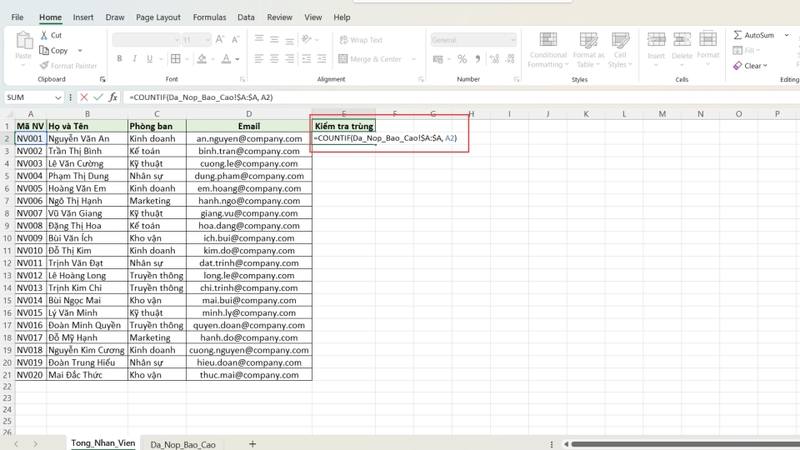Toggle Underline formatting
This screenshot has height=450, width=800.
(149, 59)
